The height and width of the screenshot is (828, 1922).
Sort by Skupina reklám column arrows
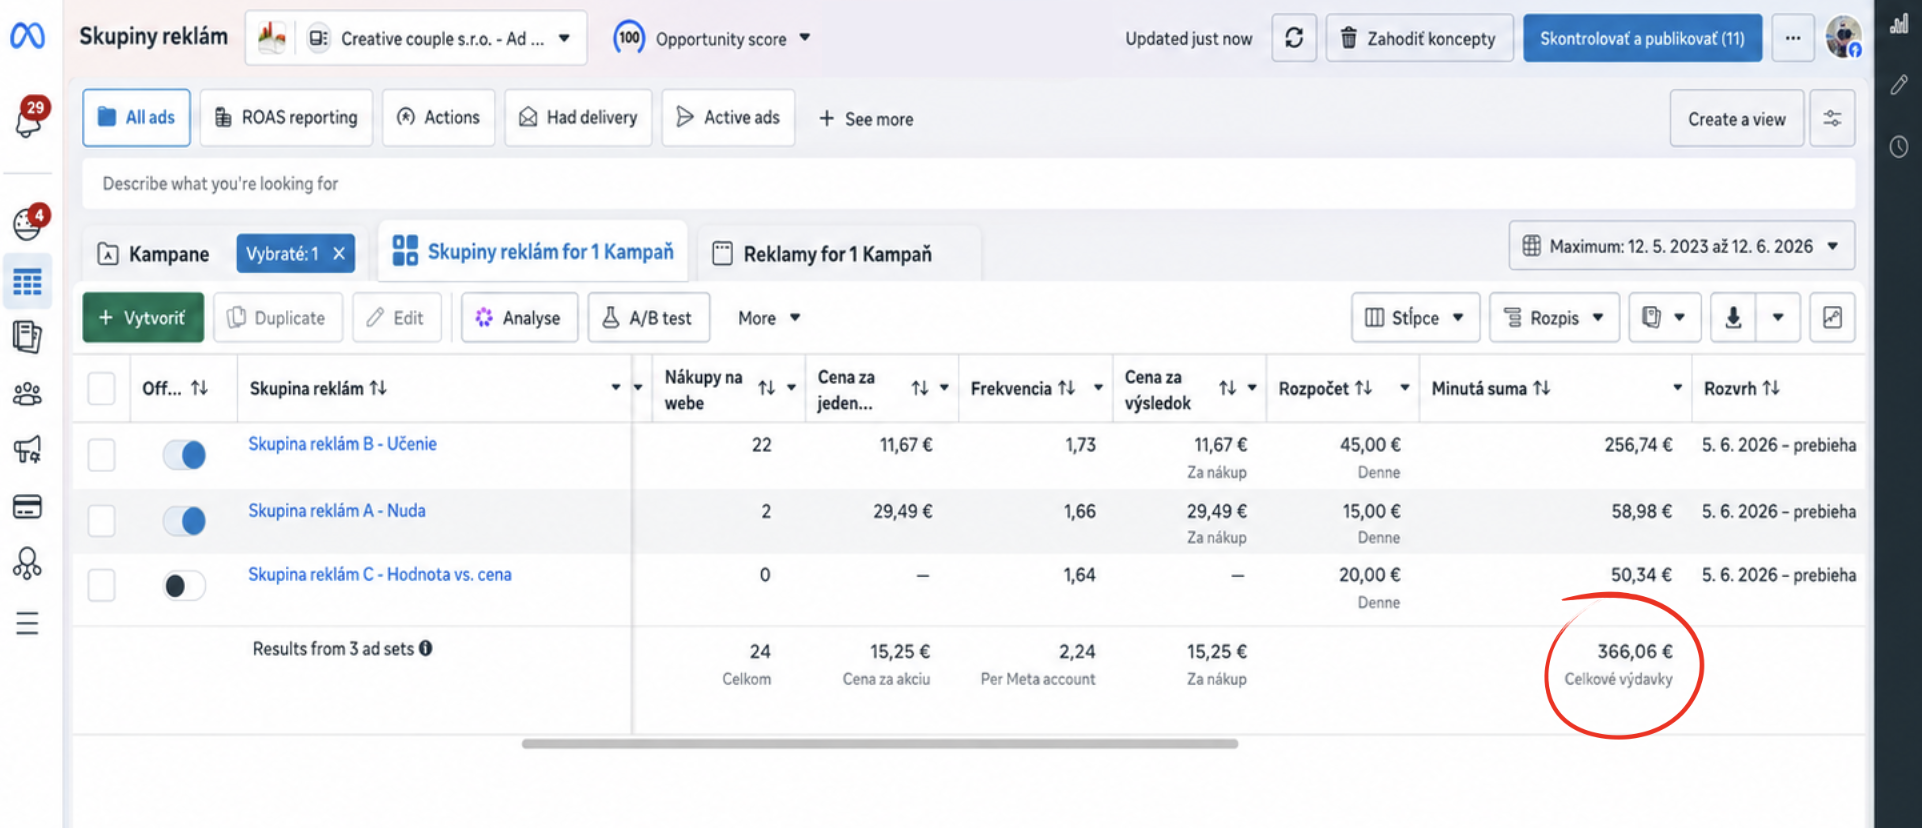pyautogui.click(x=378, y=388)
